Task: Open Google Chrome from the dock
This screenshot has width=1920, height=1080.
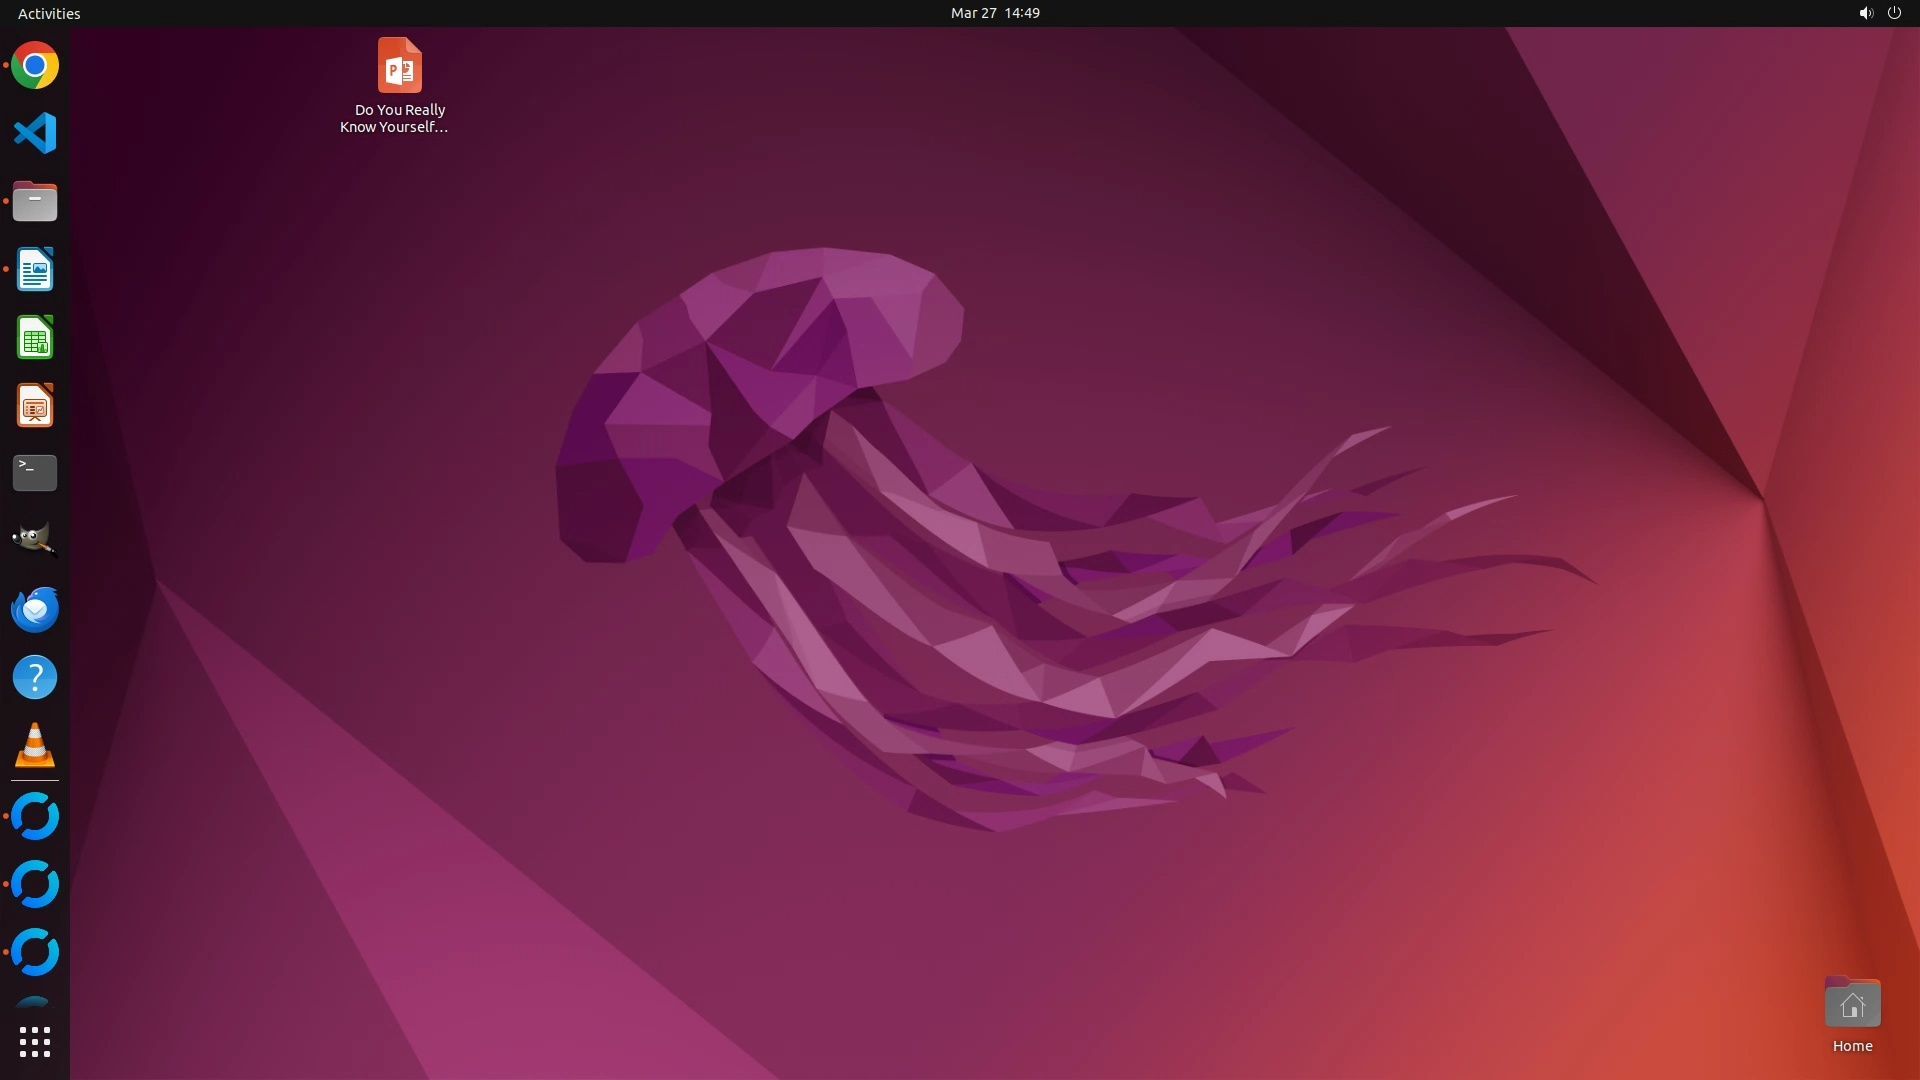Action: coord(35,66)
